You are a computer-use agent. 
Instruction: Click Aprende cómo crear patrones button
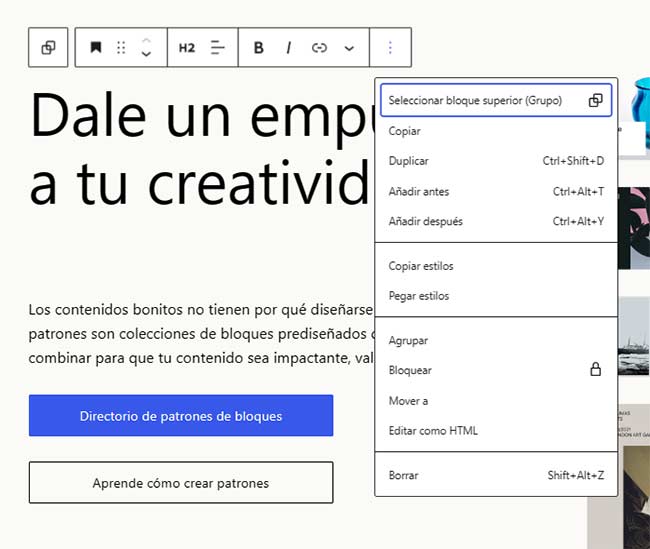[181, 483]
